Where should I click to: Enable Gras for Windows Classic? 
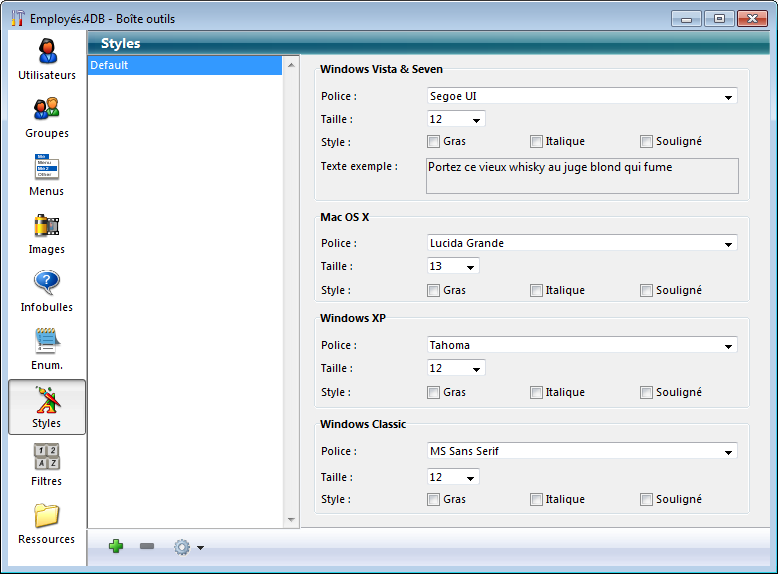coord(433,499)
